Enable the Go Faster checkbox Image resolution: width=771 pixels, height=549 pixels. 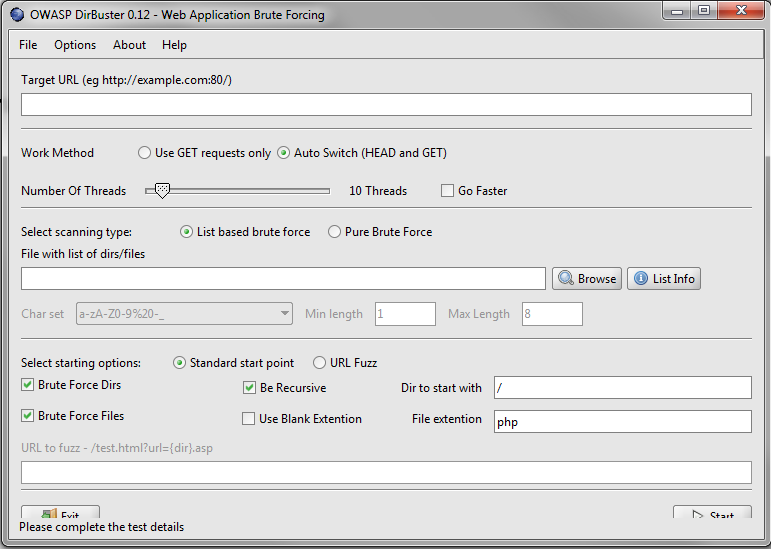click(447, 191)
